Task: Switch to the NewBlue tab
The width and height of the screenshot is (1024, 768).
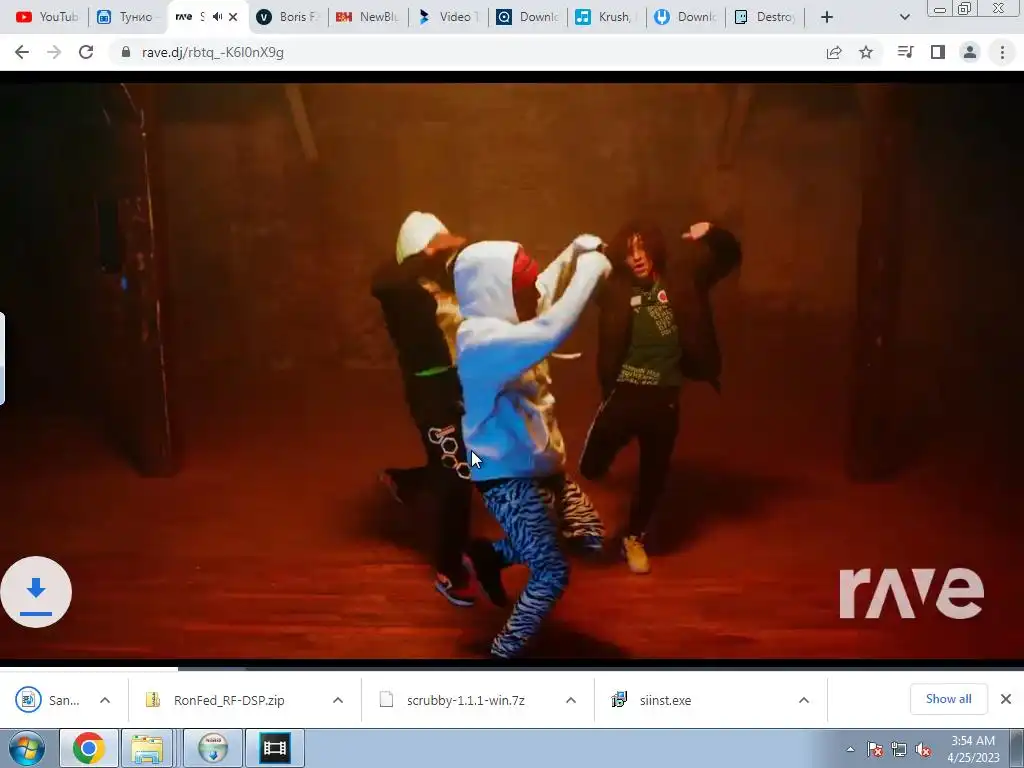Action: tap(368, 17)
